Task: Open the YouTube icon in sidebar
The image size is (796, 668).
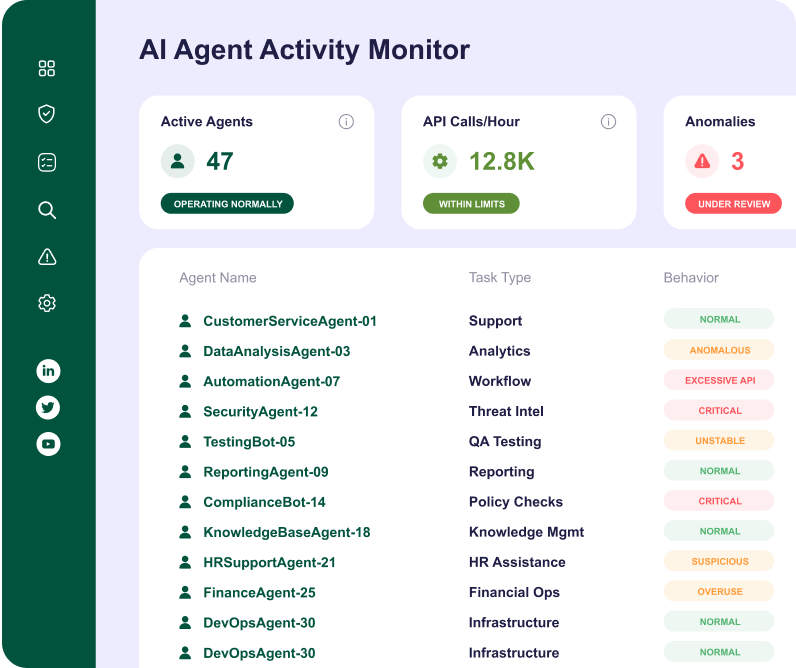Action: 48,444
